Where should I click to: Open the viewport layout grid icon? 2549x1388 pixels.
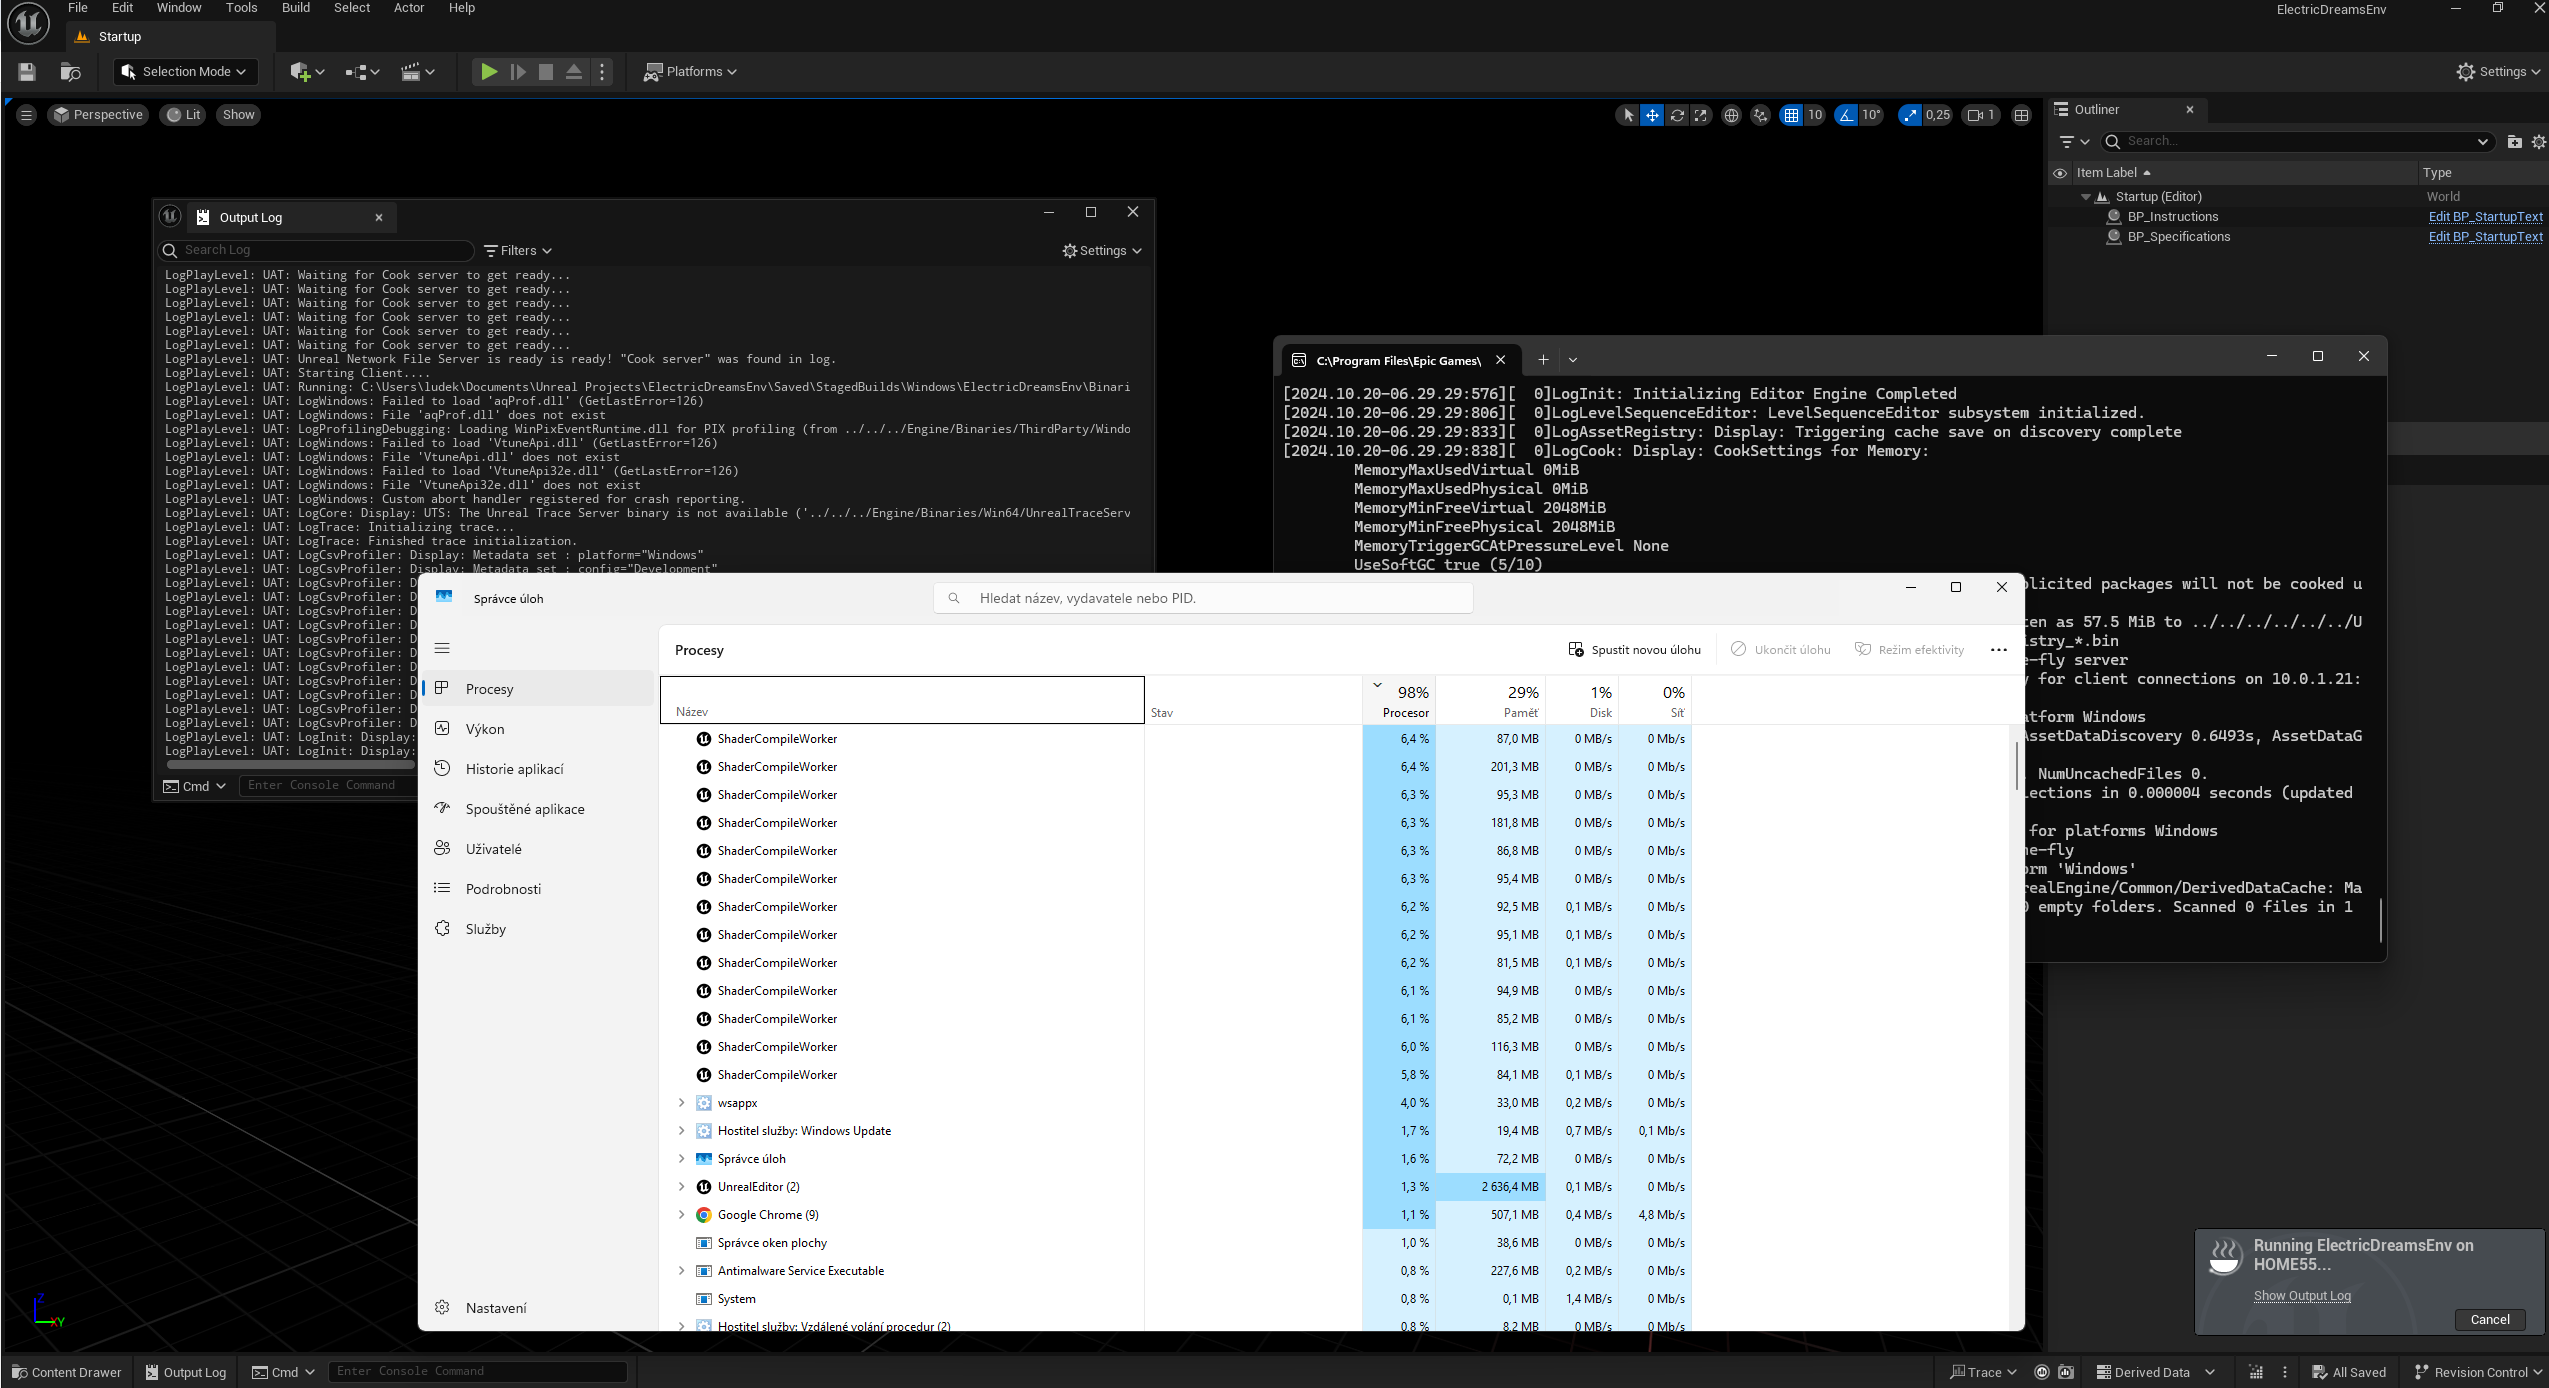coord(2021,115)
